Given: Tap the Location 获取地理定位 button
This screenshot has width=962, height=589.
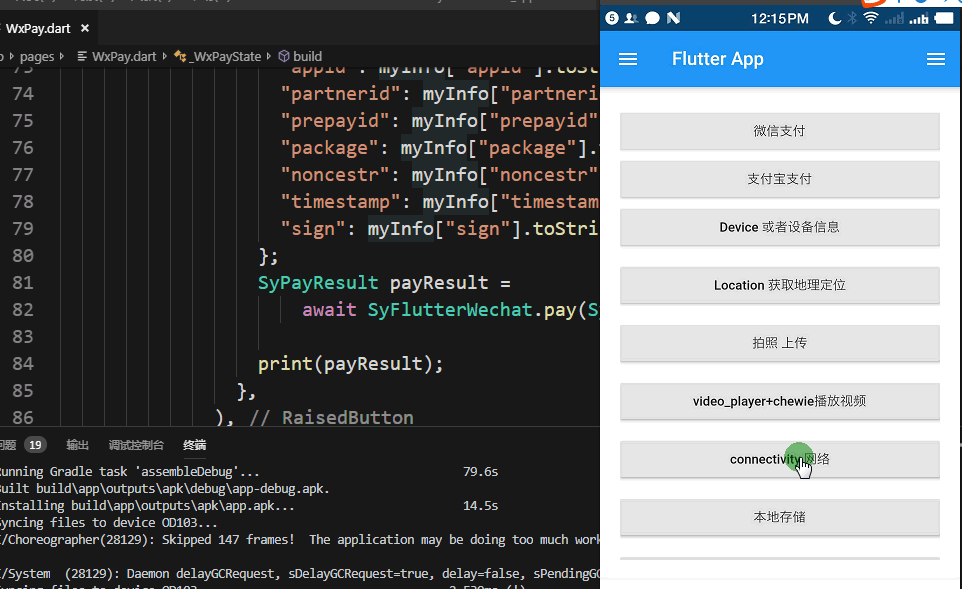Looking at the screenshot, I should [x=780, y=285].
